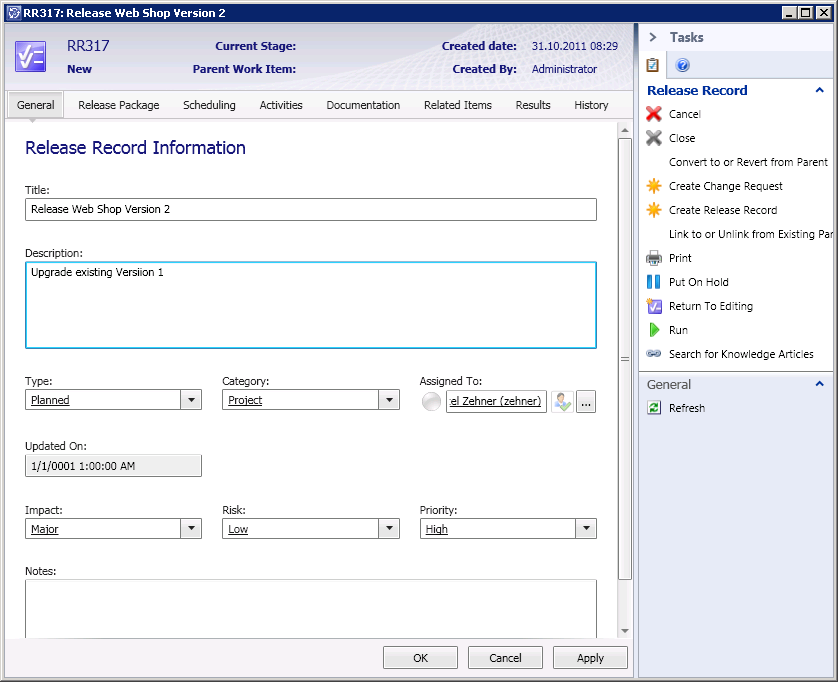Click the Put On Hold pause icon
This screenshot has height=682, width=838.
[654, 282]
